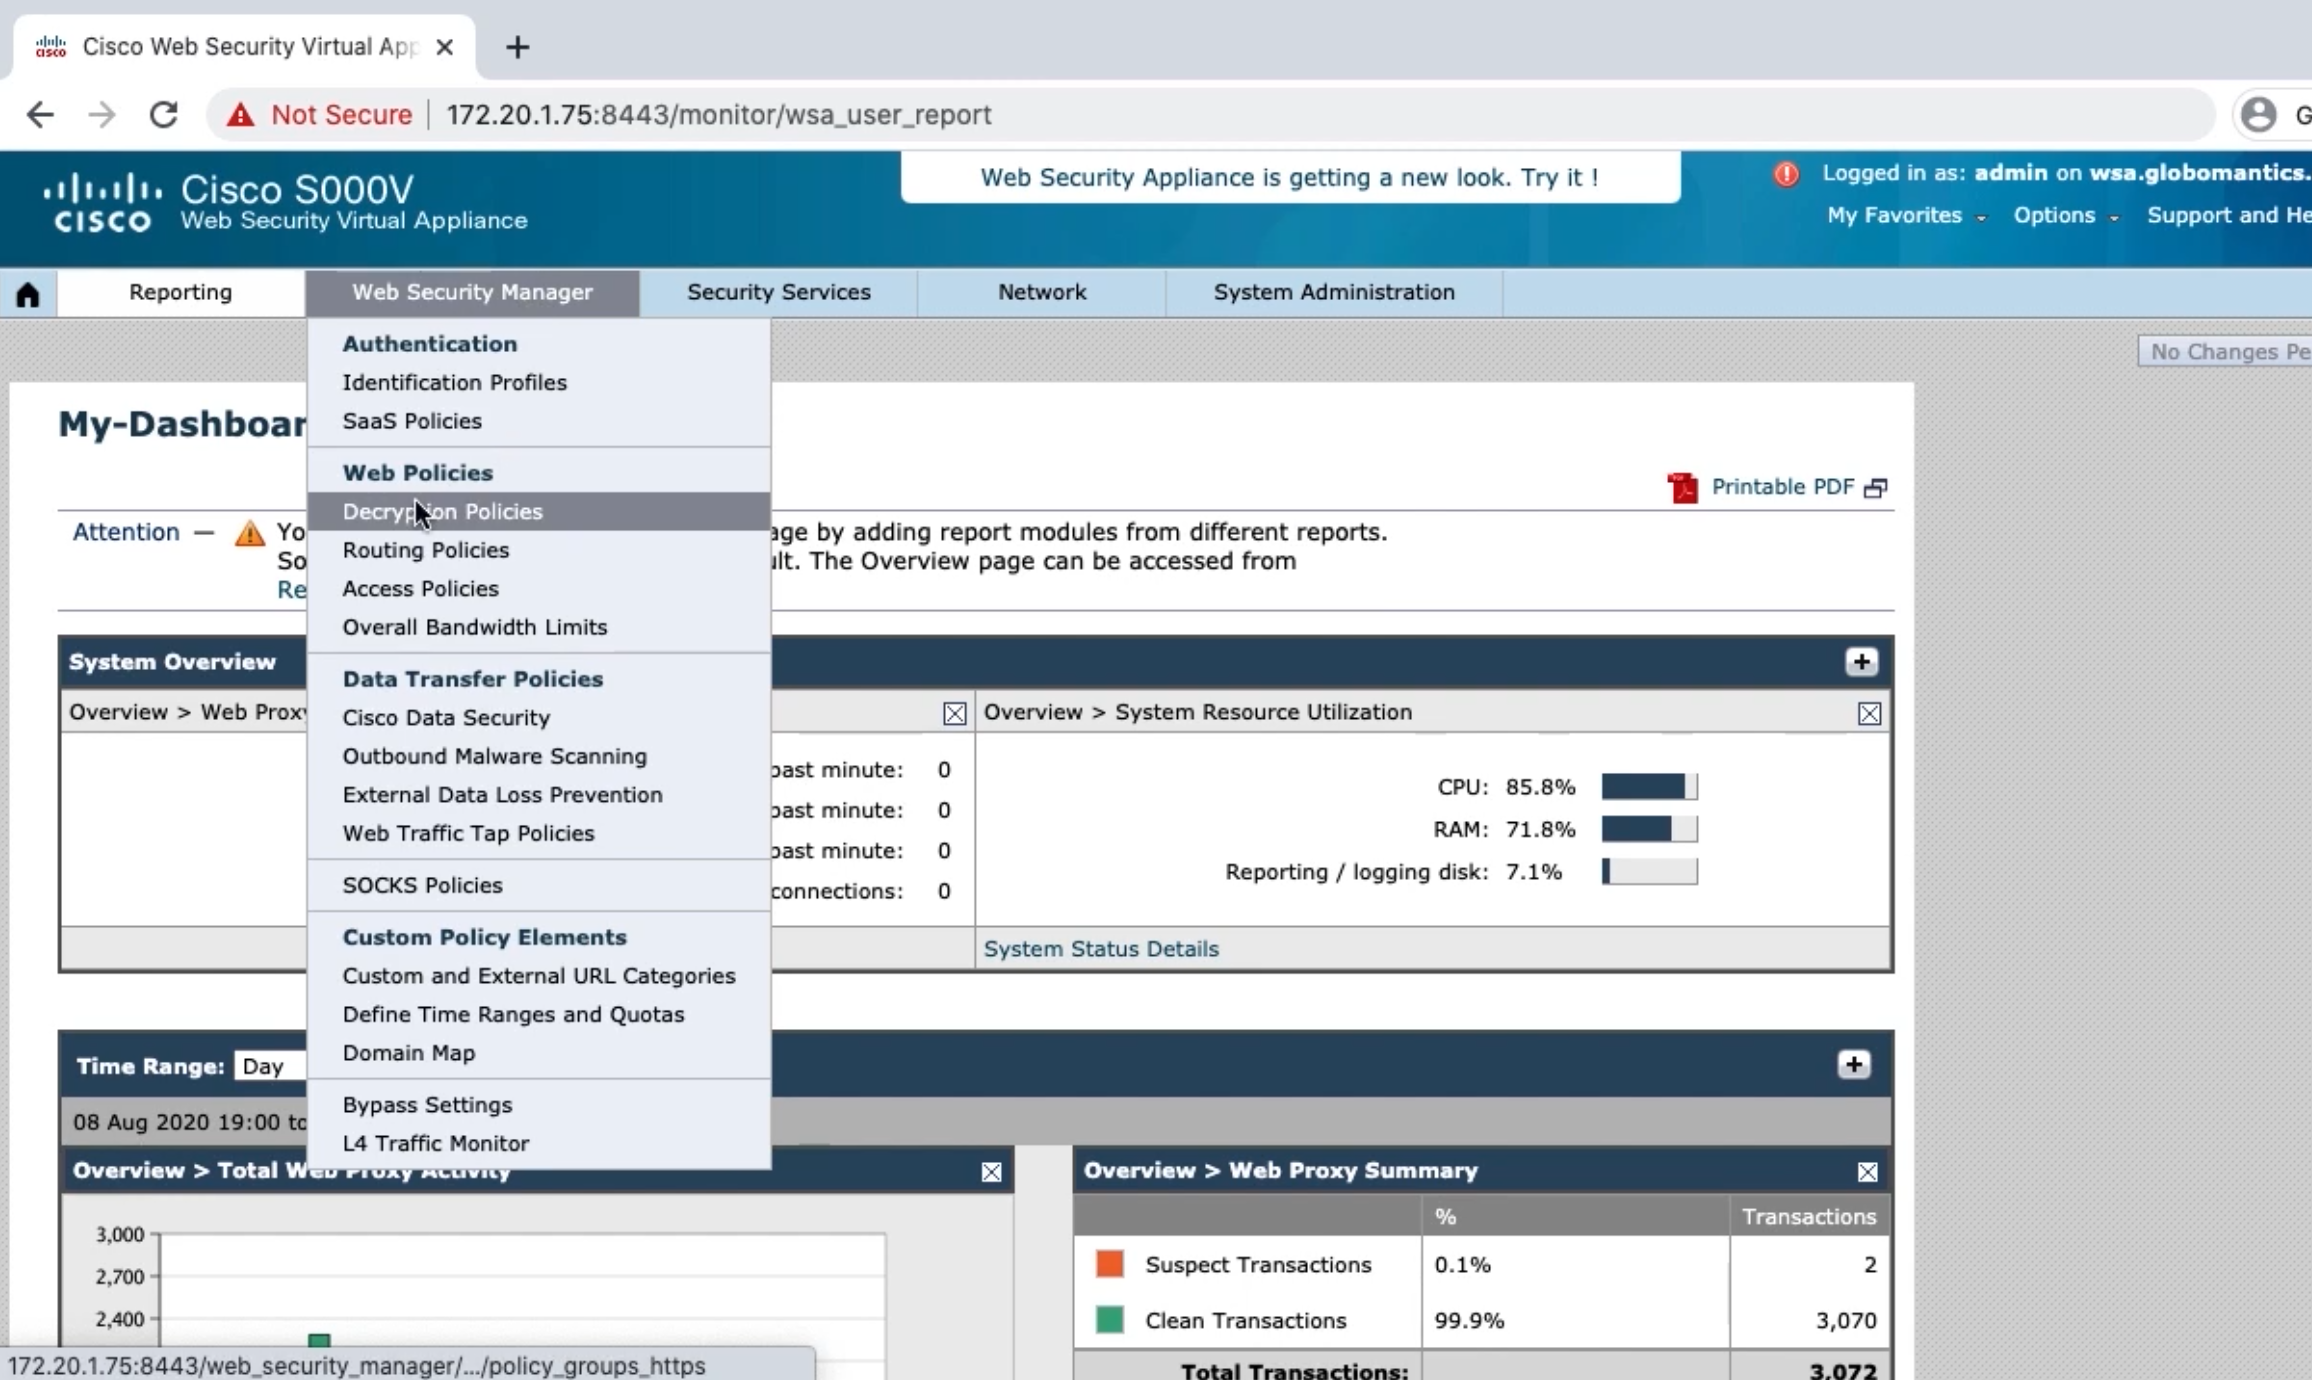Click the red alert icon near login info

click(1786, 174)
